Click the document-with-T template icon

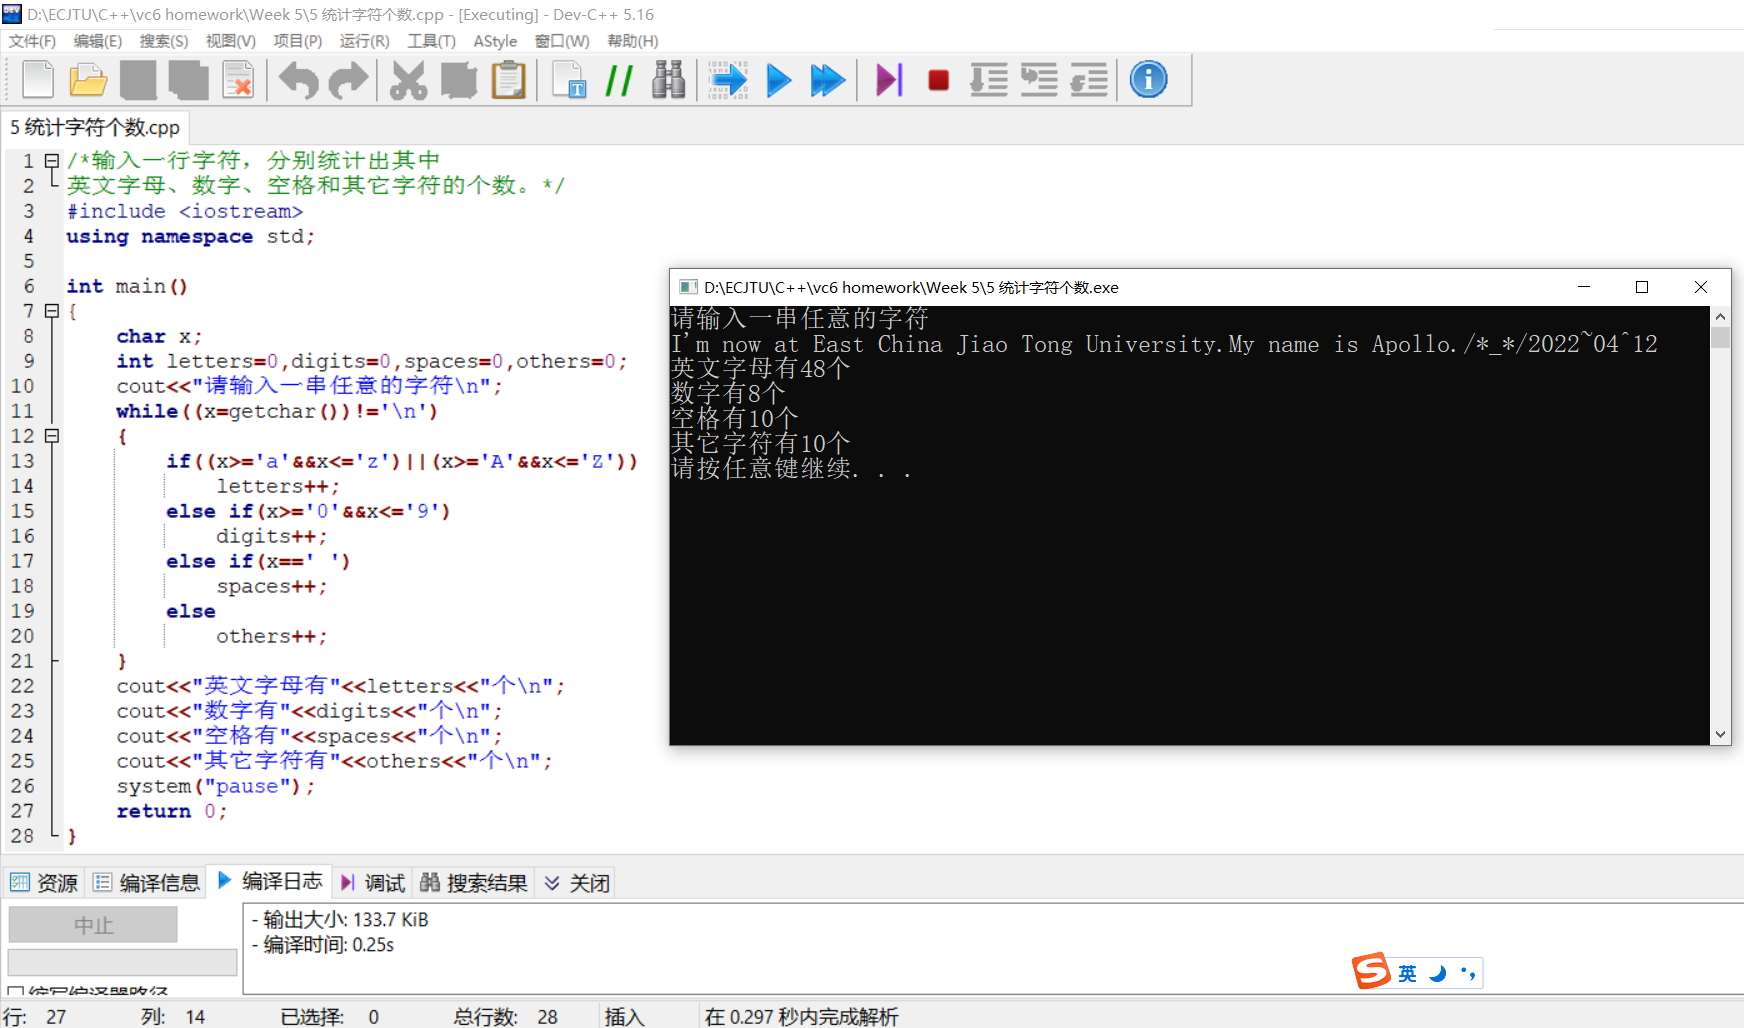[569, 80]
